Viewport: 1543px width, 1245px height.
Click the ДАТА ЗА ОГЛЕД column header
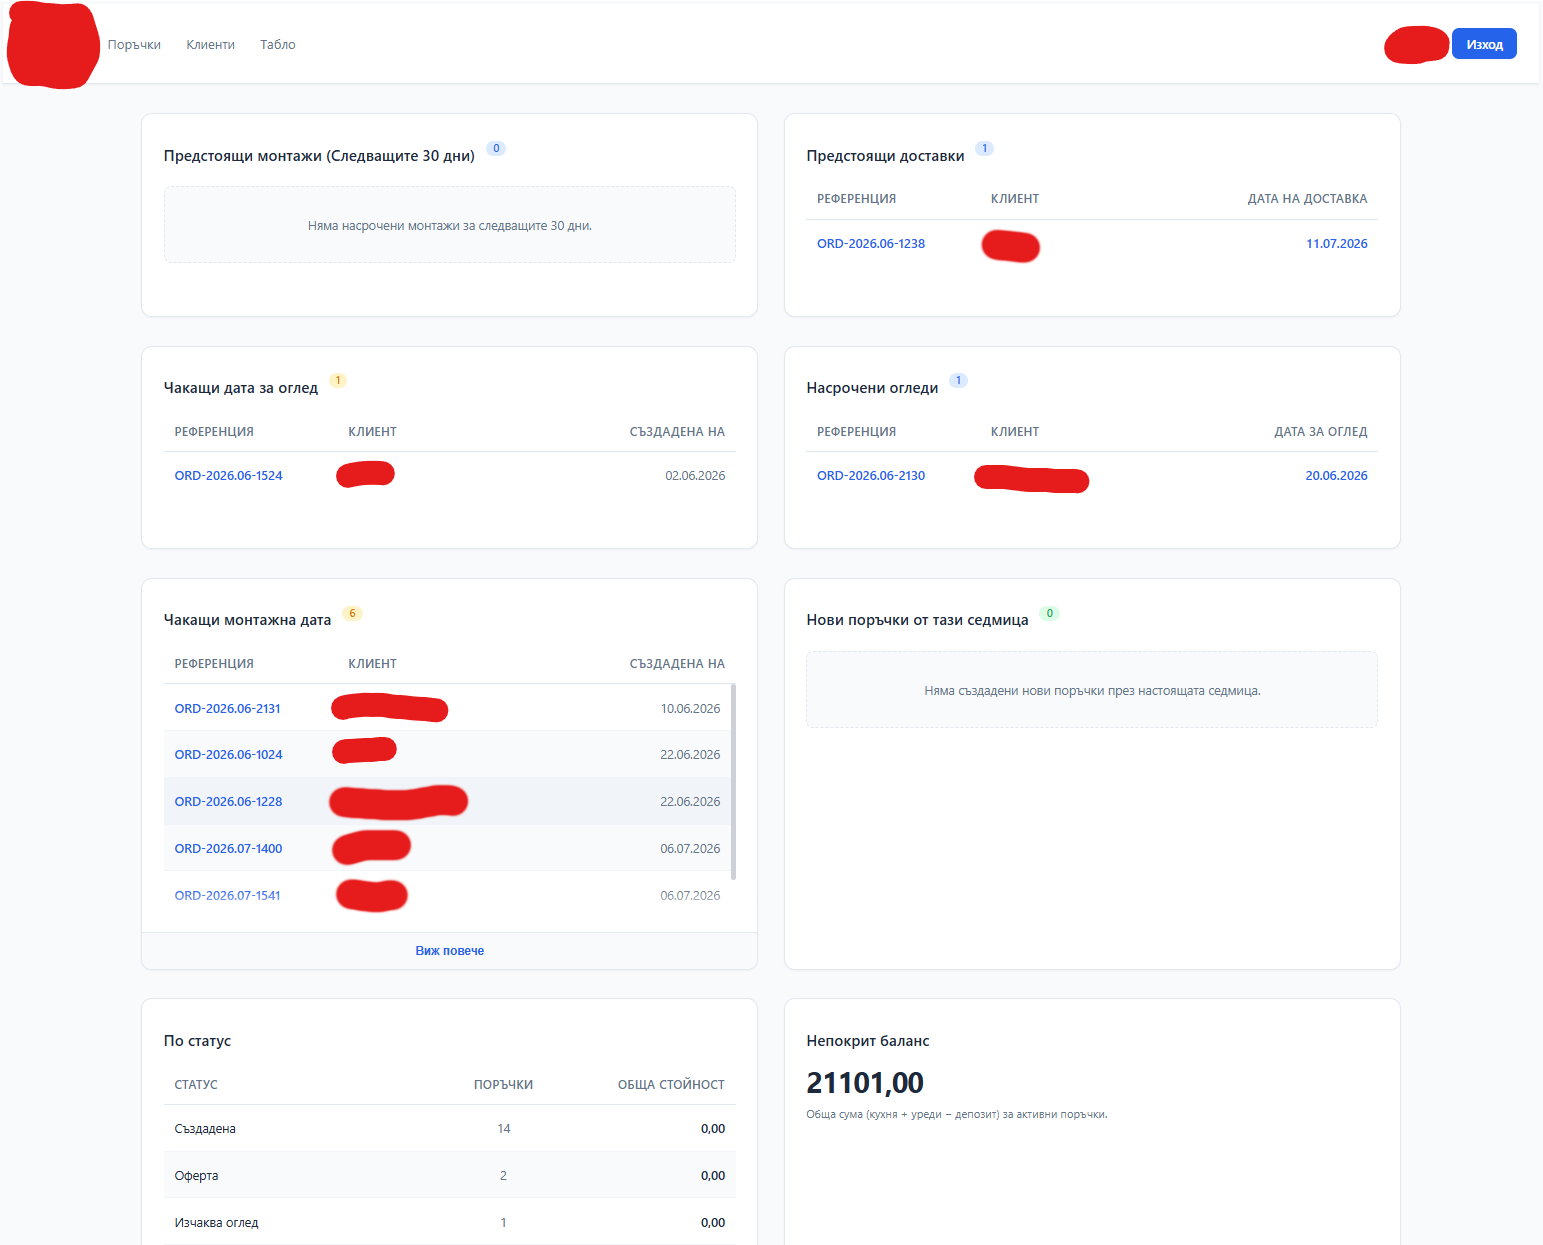click(1320, 432)
